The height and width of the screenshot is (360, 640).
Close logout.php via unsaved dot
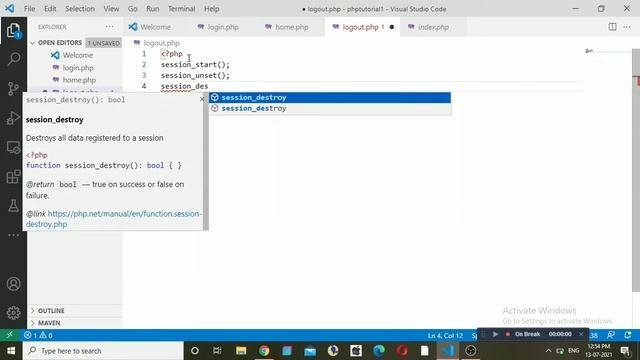pyautogui.click(x=392, y=27)
